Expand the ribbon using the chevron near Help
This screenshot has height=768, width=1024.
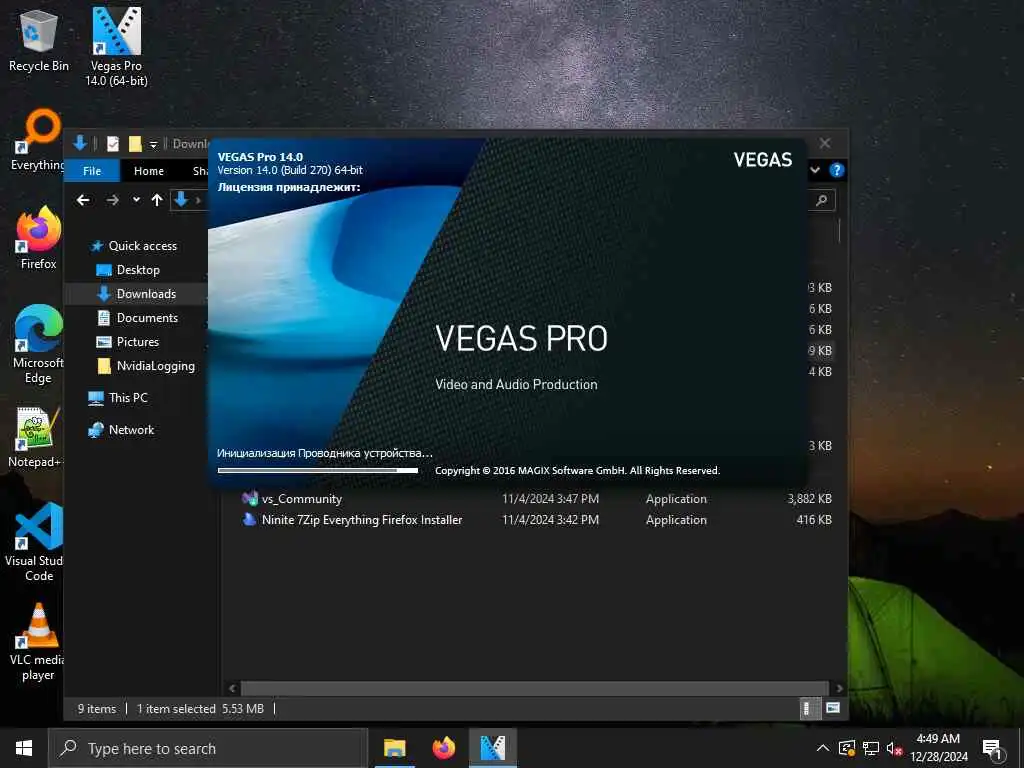click(815, 170)
